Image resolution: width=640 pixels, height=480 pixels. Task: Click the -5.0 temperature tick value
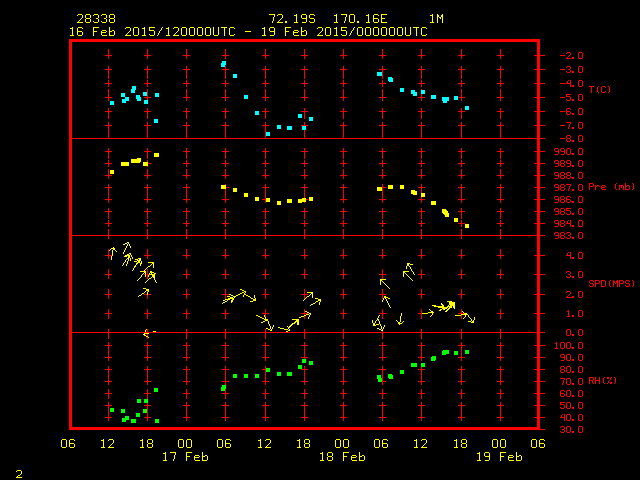click(x=571, y=98)
